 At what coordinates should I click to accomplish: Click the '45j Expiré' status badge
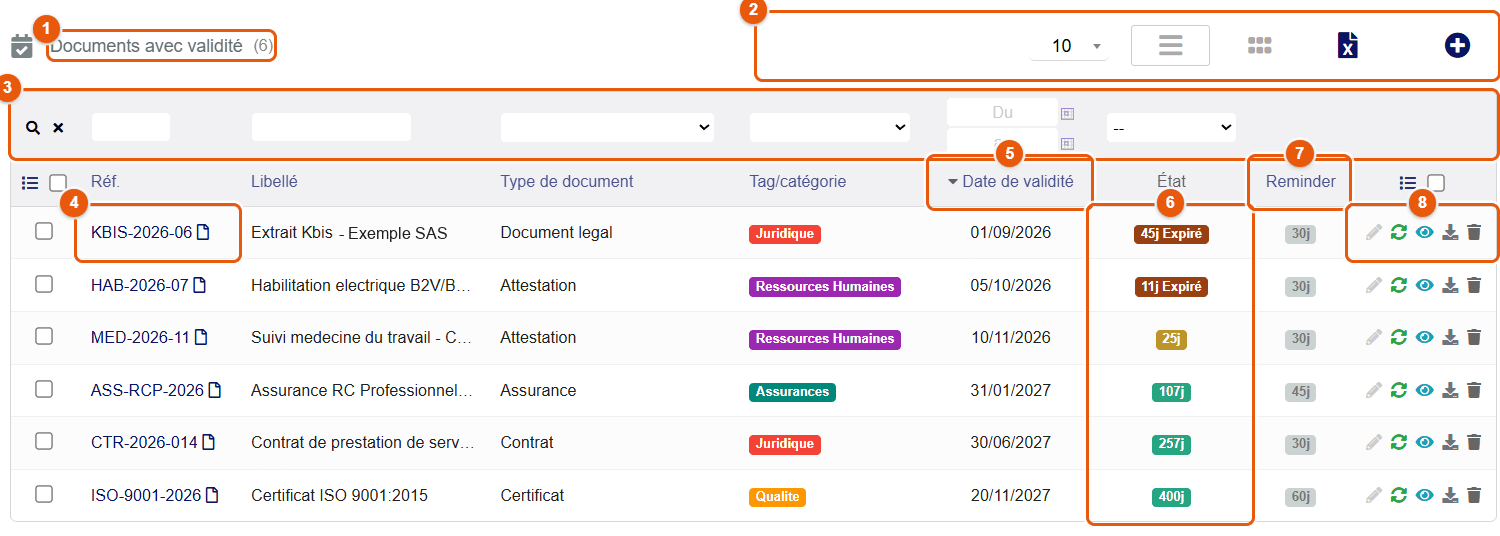1171,234
